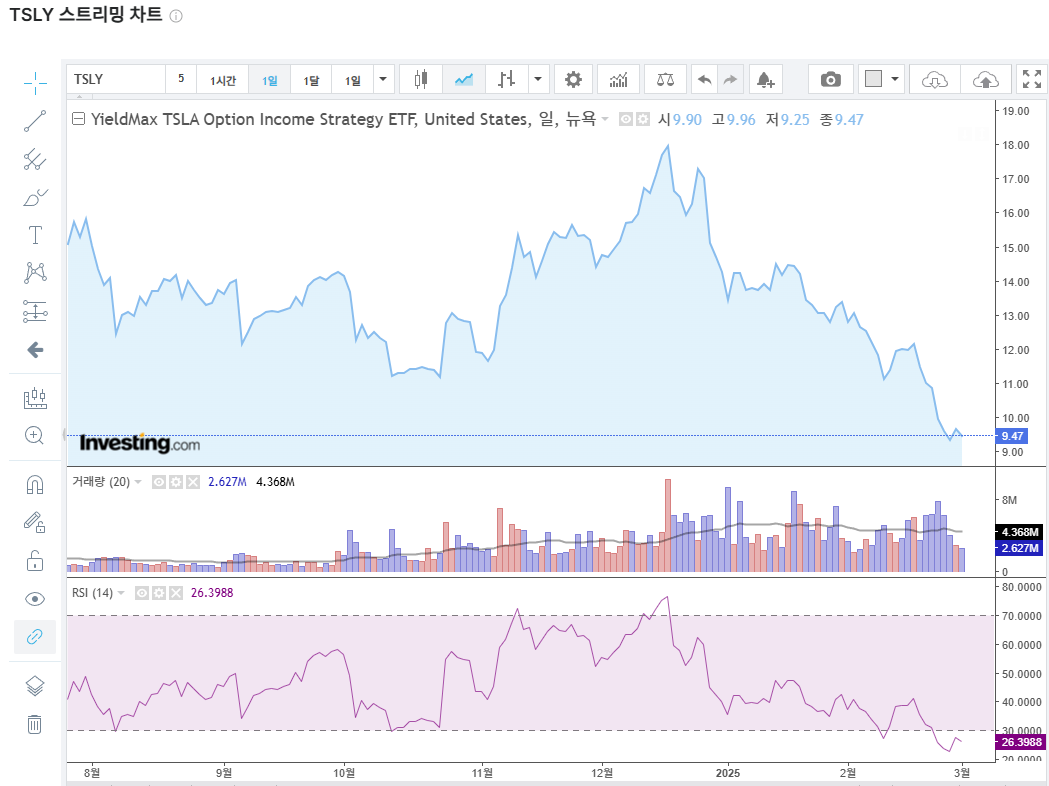Switch to area chart style
1049x786 pixels.
(464, 80)
